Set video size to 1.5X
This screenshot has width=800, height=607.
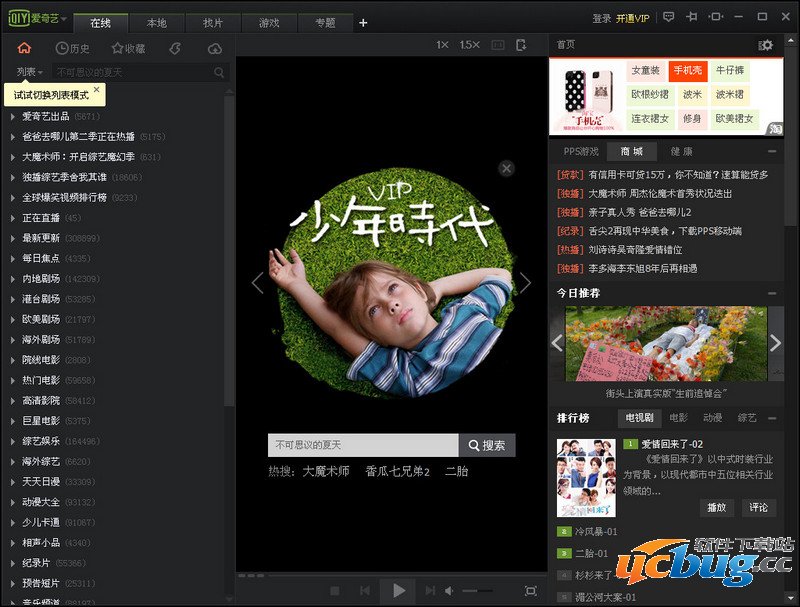pyautogui.click(x=469, y=45)
